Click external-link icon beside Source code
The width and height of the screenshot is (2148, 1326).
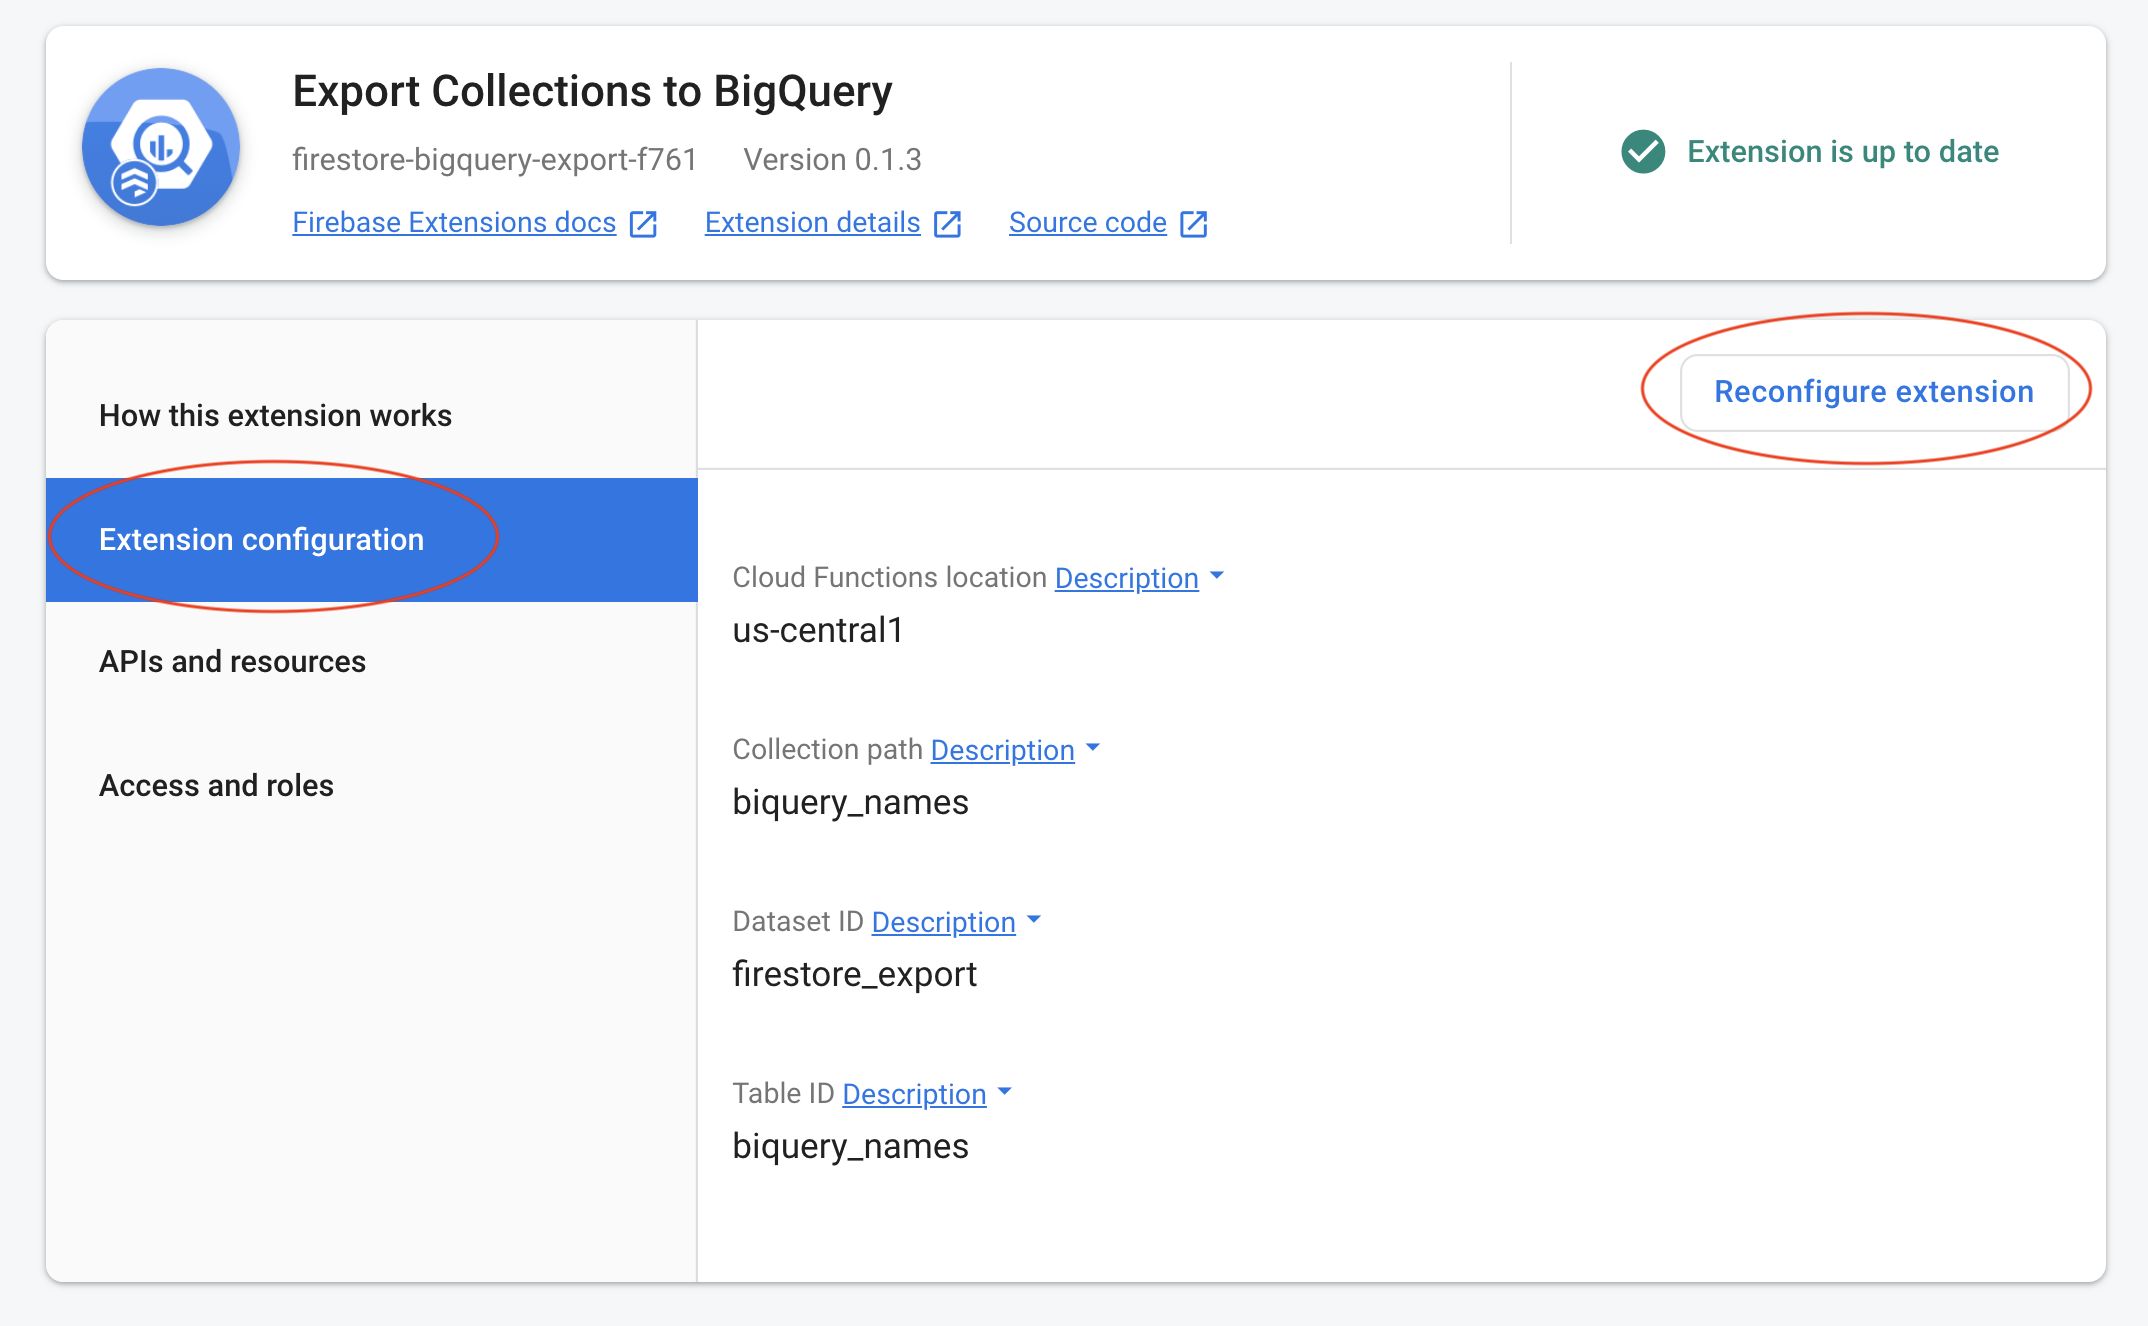[1193, 224]
